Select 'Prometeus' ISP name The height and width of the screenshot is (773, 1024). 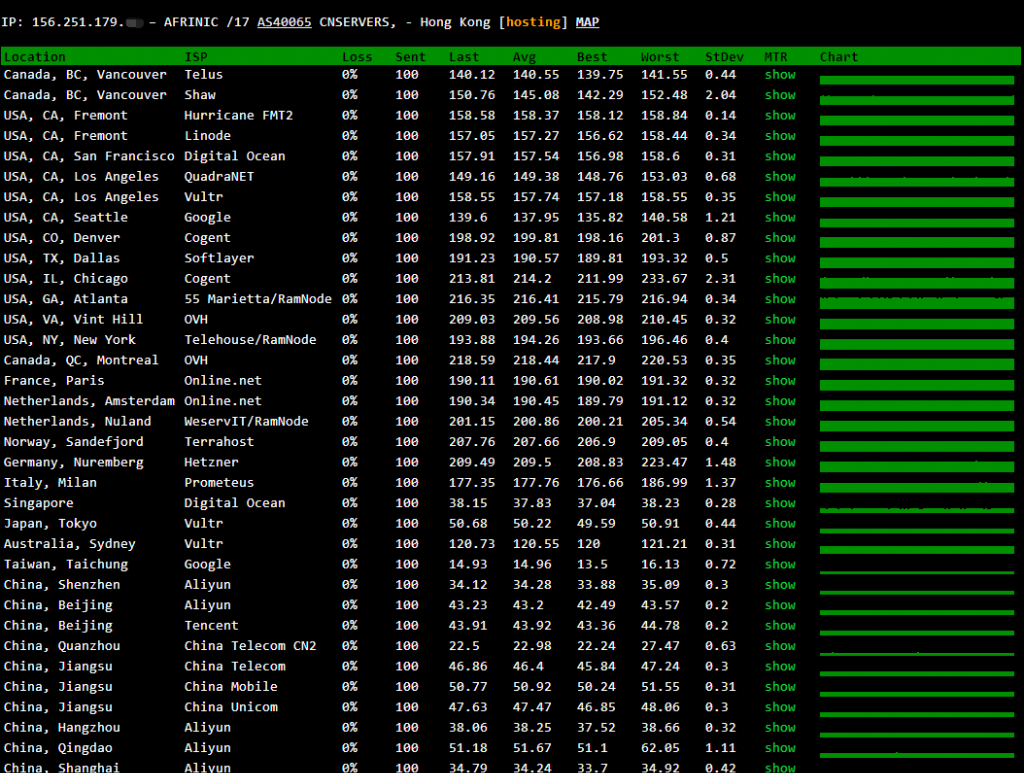(219, 482)
